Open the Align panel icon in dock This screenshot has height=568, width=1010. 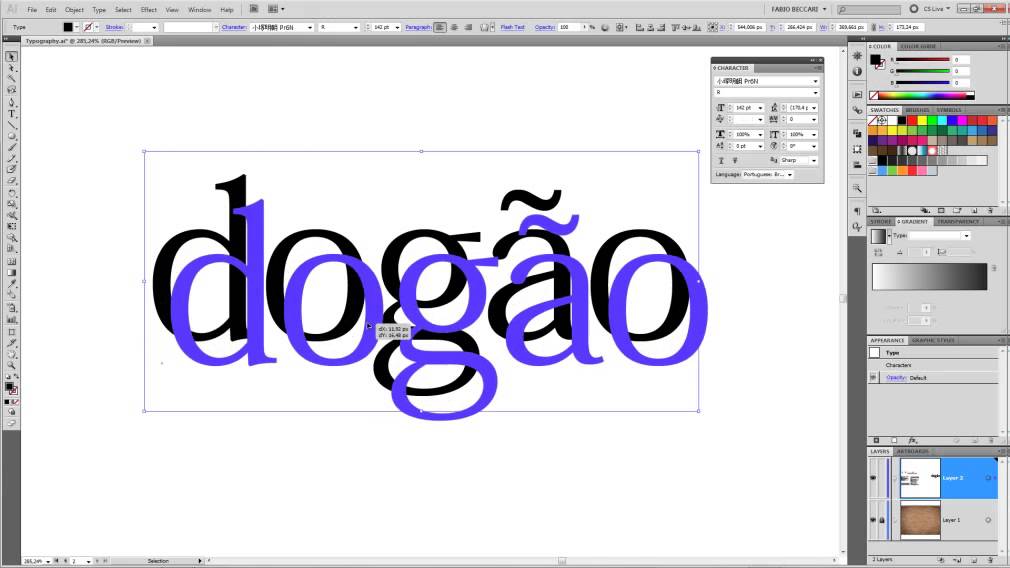[857, 165]
